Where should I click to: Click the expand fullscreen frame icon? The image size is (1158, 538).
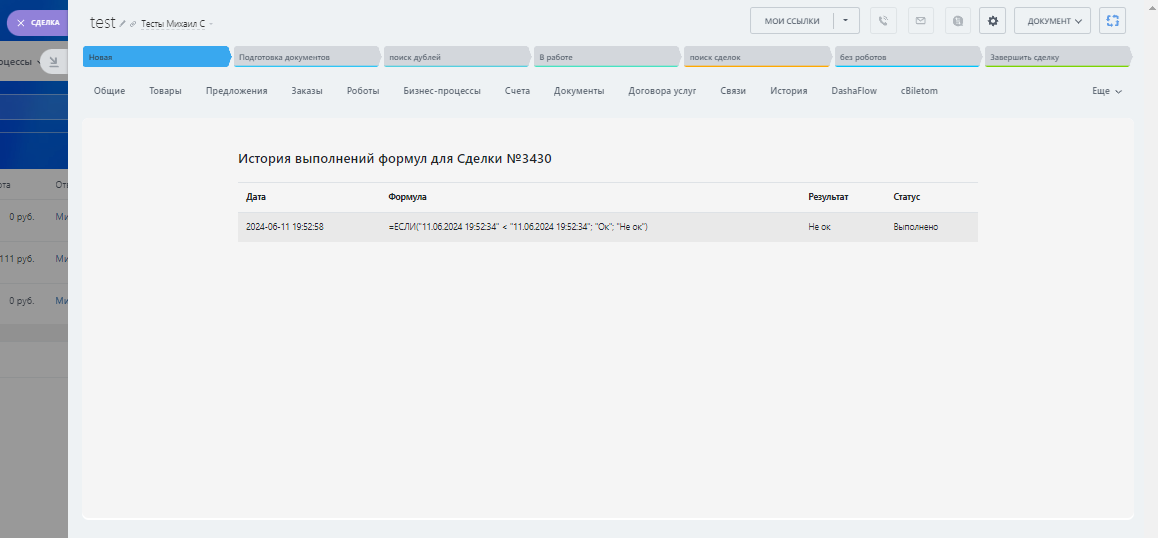click(x=1112, y=21)
